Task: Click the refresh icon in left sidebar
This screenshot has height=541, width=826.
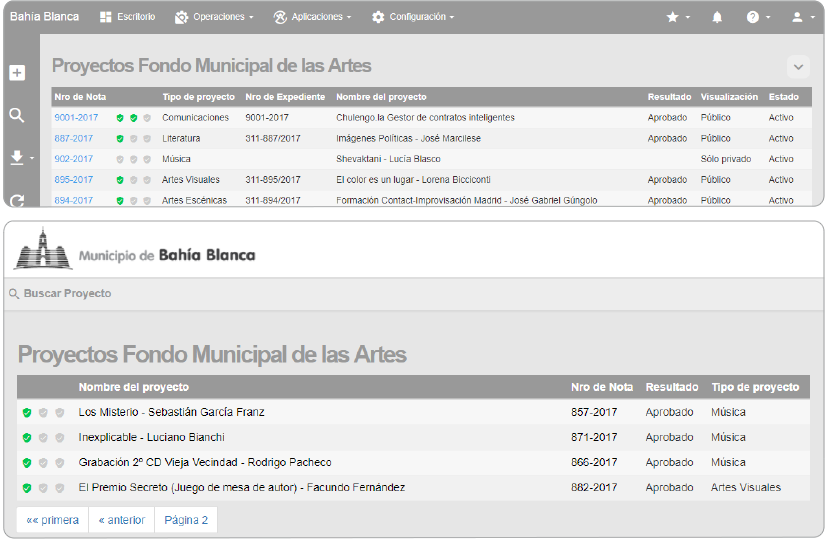Action: pyautogui.click(x=16, y=200)
